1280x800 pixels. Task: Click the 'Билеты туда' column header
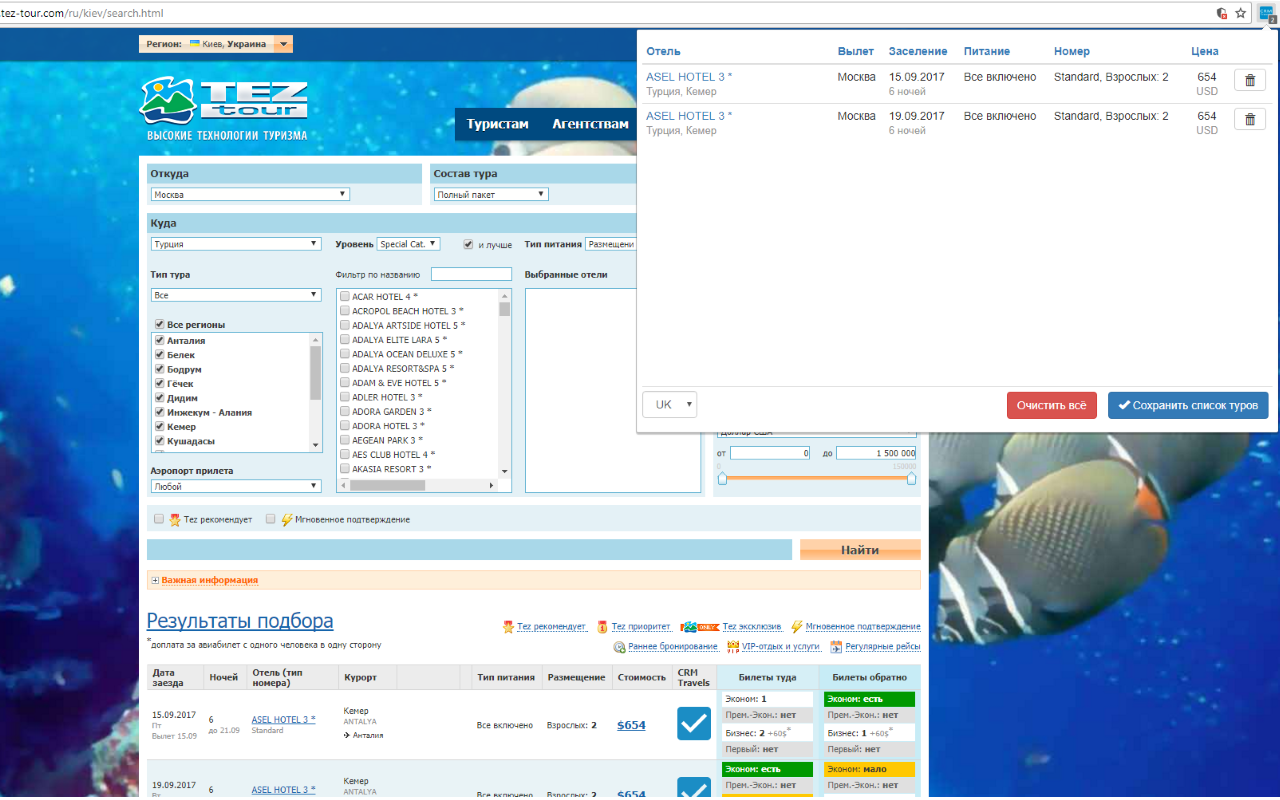(768, 677)
